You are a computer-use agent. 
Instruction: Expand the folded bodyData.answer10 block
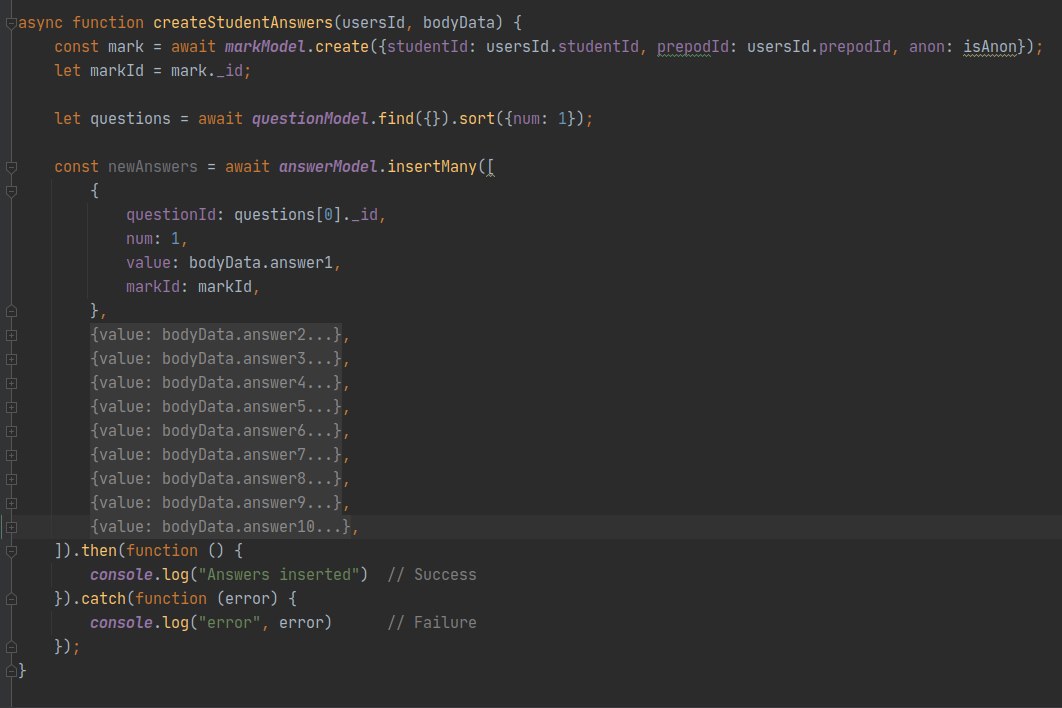(12, 527)
